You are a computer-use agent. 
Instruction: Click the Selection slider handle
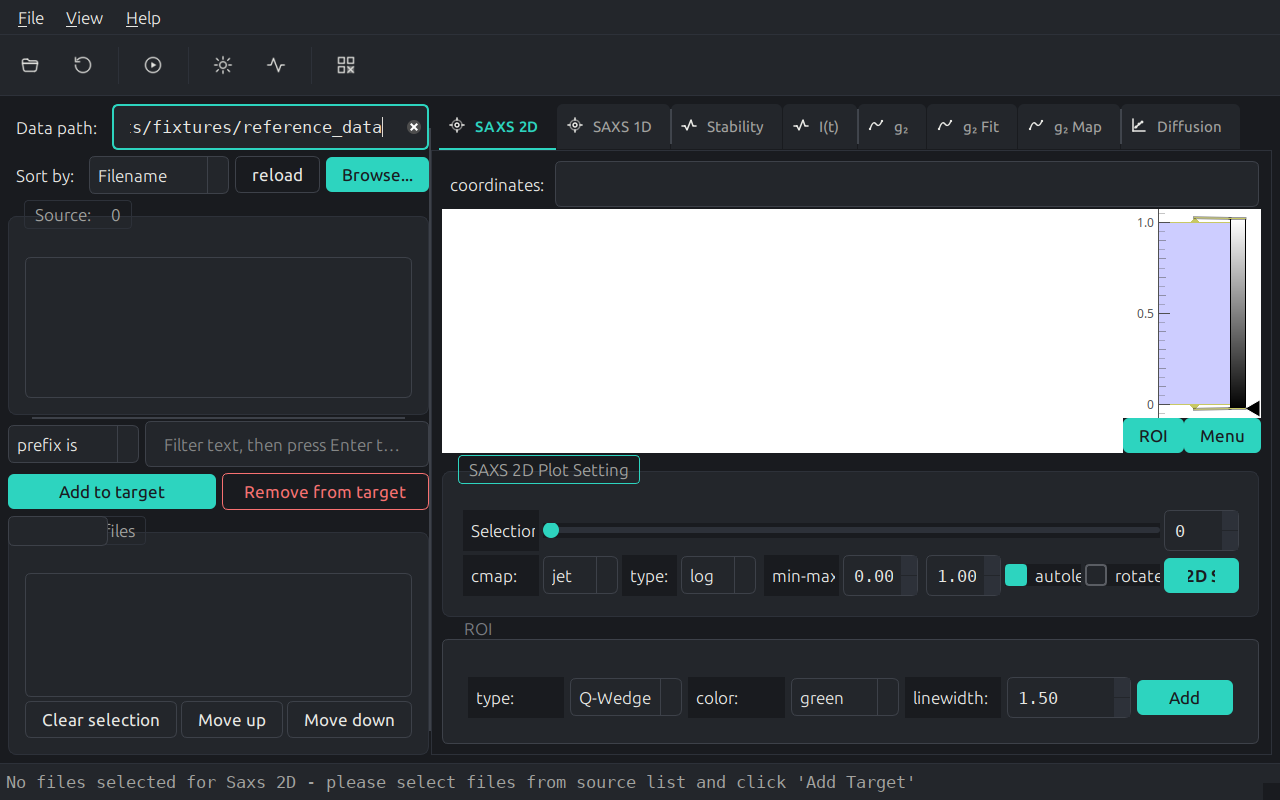point(551,531)
